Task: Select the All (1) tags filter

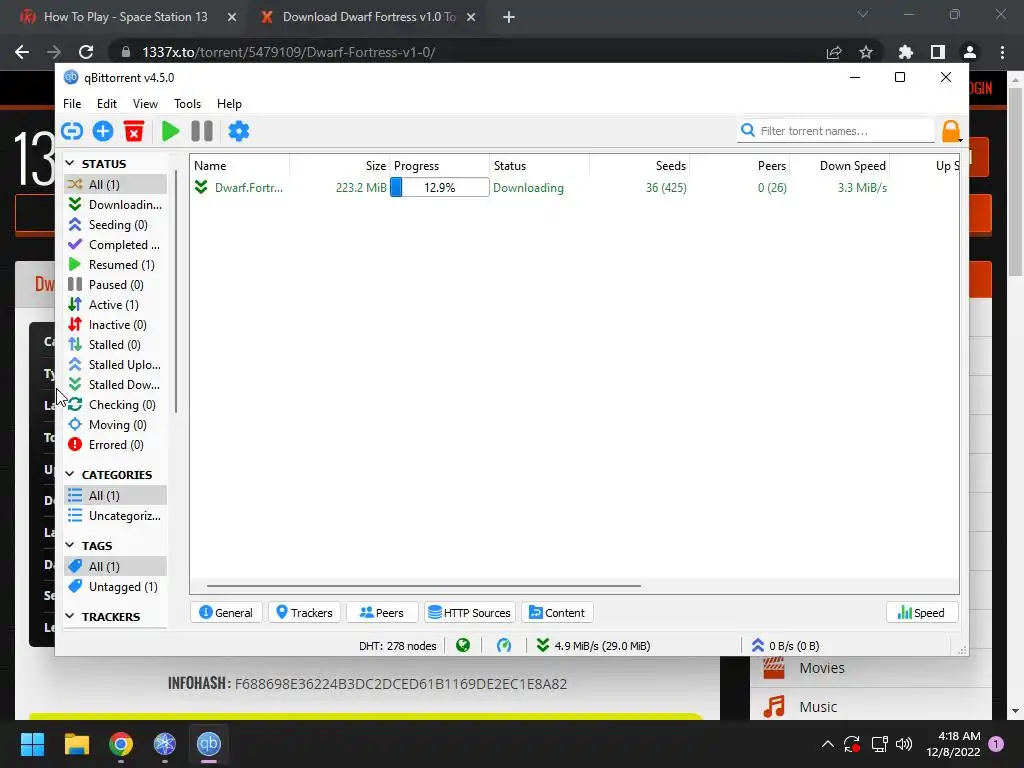Action: point(116,566)
